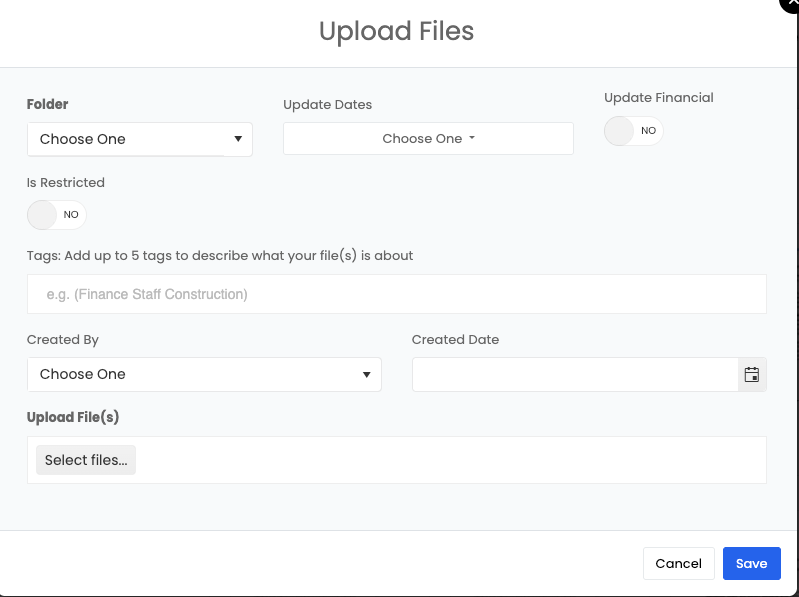Open the calendar date picker icon
This screenshot has width=799, height=597.
coord(752,375)
